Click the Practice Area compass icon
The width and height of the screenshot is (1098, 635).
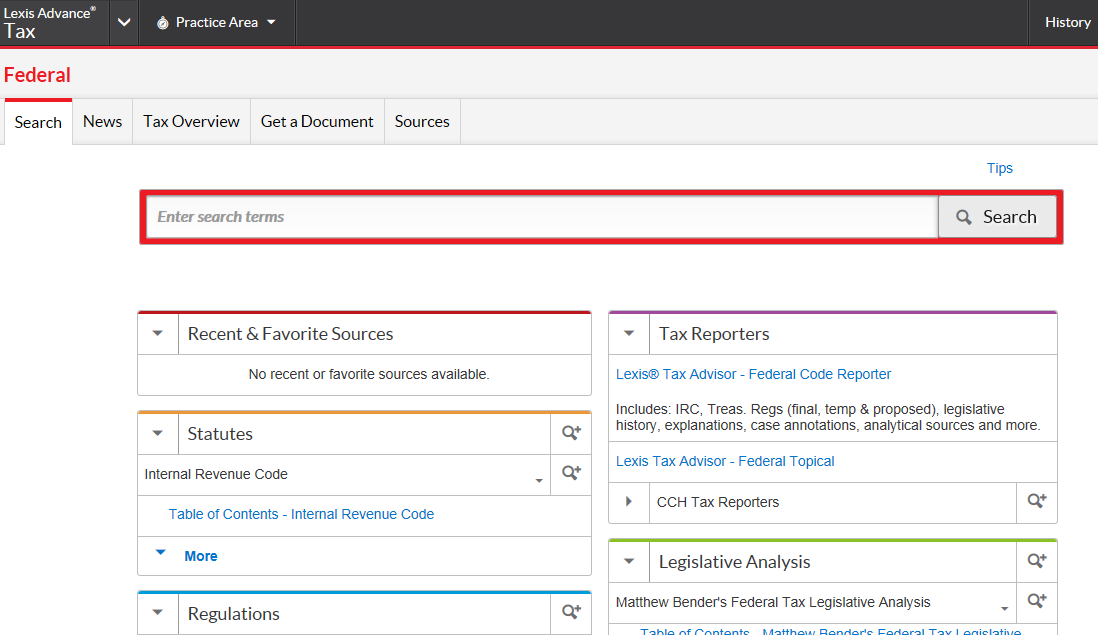[163, 22]
